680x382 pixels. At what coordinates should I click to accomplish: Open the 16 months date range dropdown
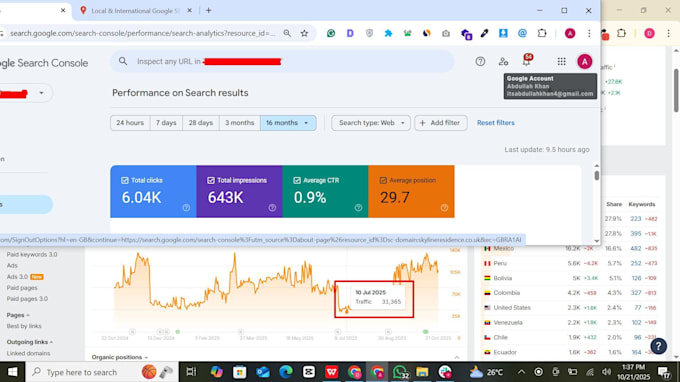click(288, 123)
